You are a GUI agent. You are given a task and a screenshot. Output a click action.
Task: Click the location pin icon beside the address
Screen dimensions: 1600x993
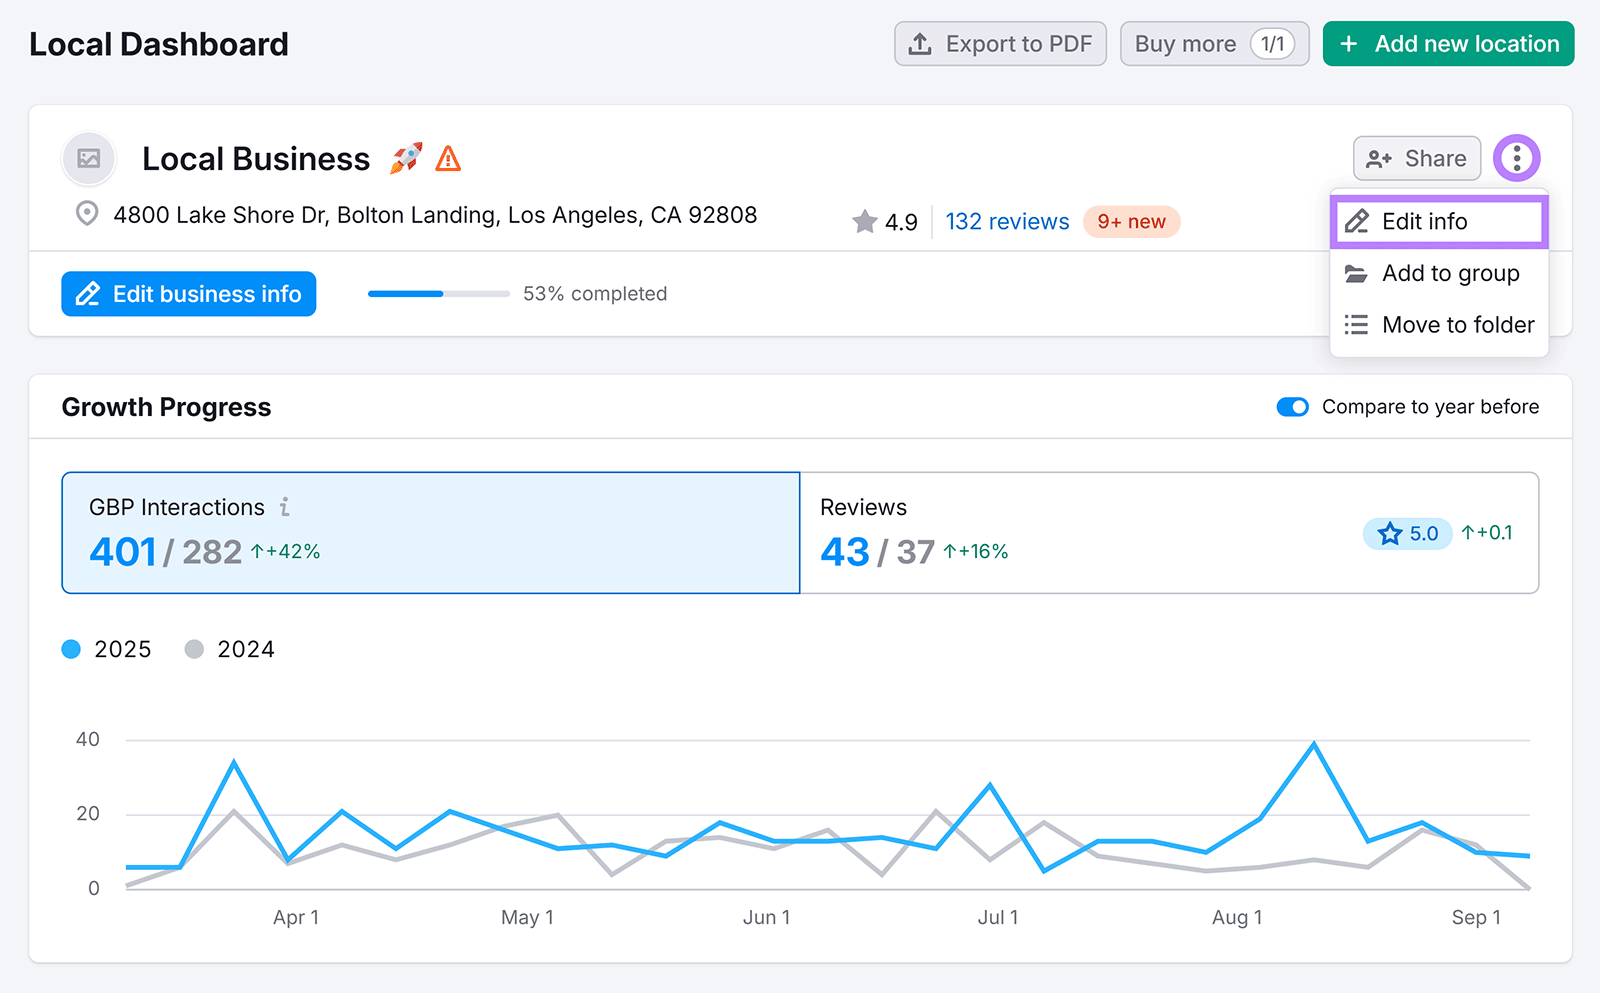[x=87, y=213]
